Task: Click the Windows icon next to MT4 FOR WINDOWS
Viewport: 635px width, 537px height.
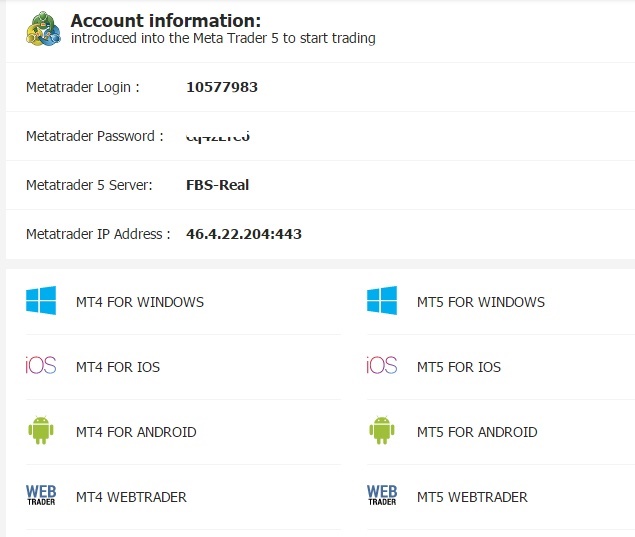Action: [x=41, y=300]
